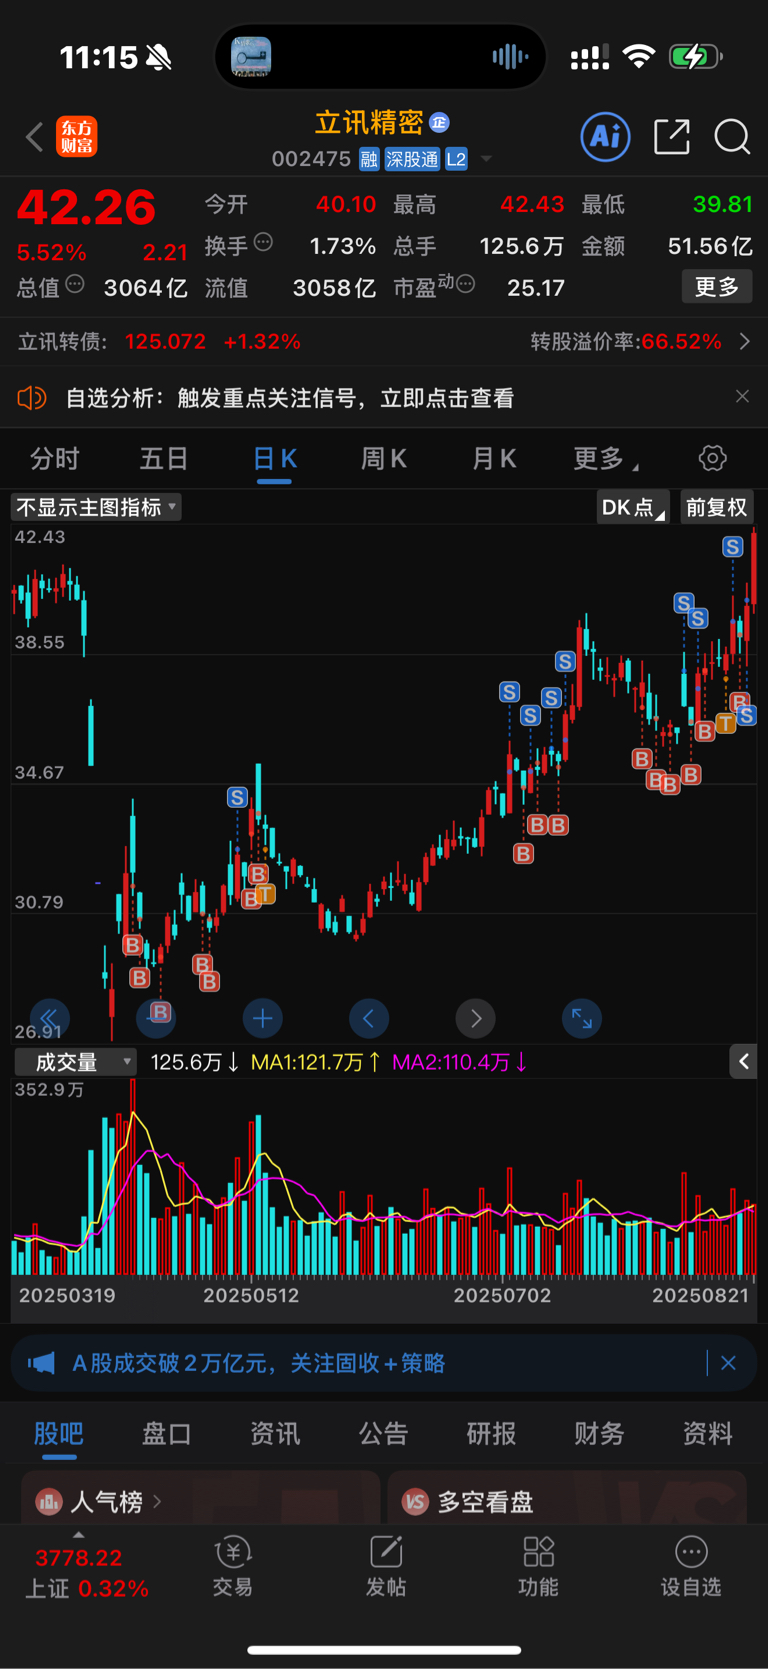
Task: Tap the 更多 quote details button
Action: pos(717,287)
